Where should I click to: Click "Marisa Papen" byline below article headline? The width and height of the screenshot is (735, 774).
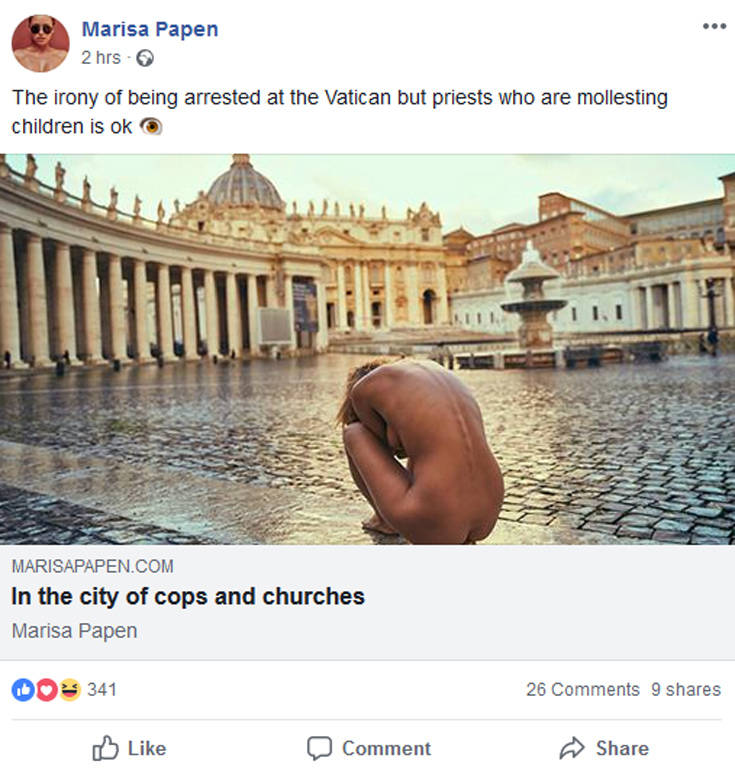(x=74, y=631)
